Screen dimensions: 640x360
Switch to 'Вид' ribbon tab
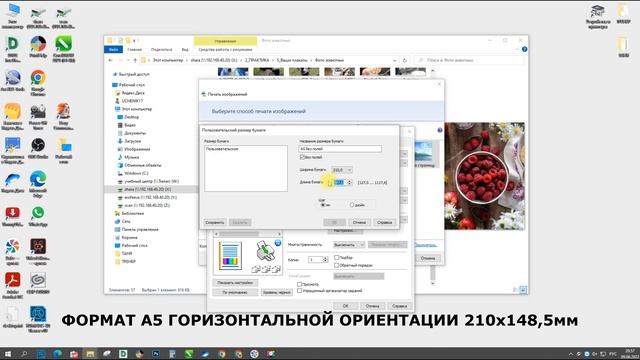[x=185, y=49]
